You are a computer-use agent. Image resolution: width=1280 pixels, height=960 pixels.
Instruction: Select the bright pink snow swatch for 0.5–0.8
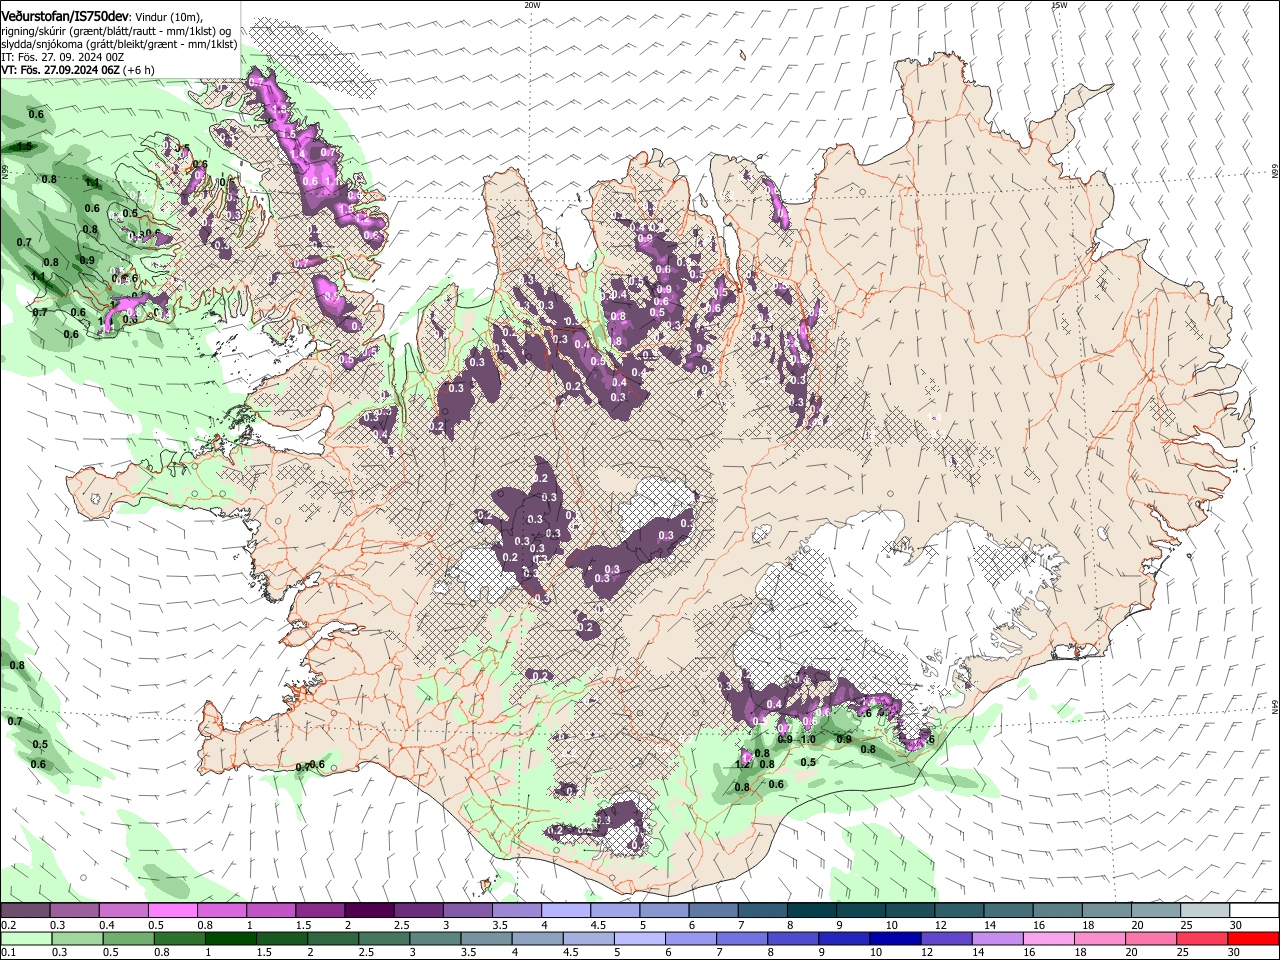tap(172, 911)
